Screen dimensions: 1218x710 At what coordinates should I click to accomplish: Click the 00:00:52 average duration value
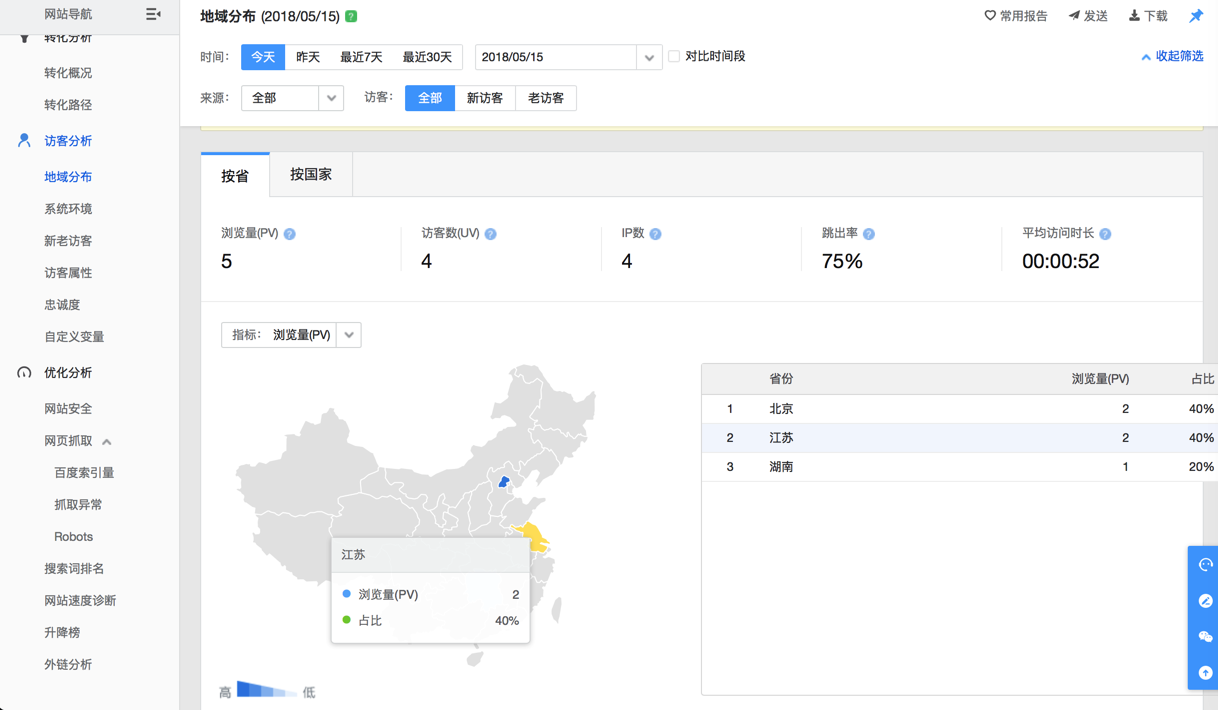pyautogui.click(x=1060, y=262)
